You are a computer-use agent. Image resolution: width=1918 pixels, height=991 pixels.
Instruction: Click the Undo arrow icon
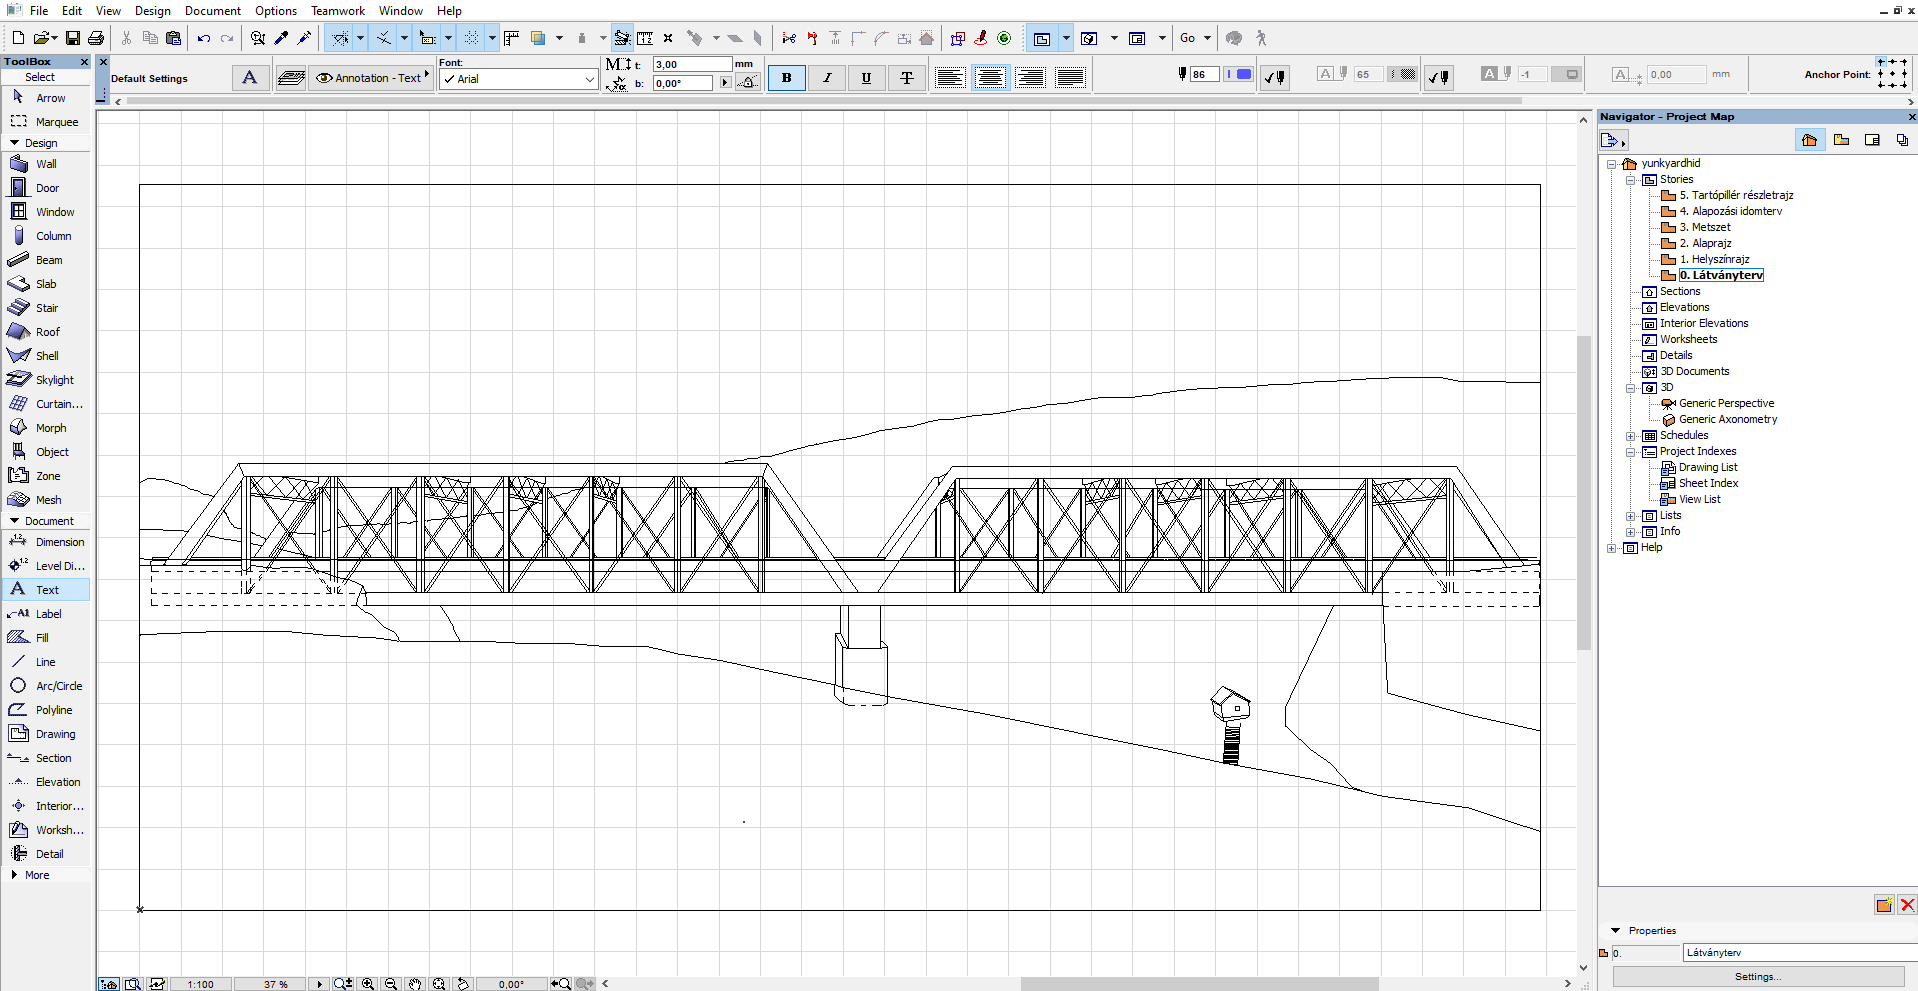(x=204, y=38)
